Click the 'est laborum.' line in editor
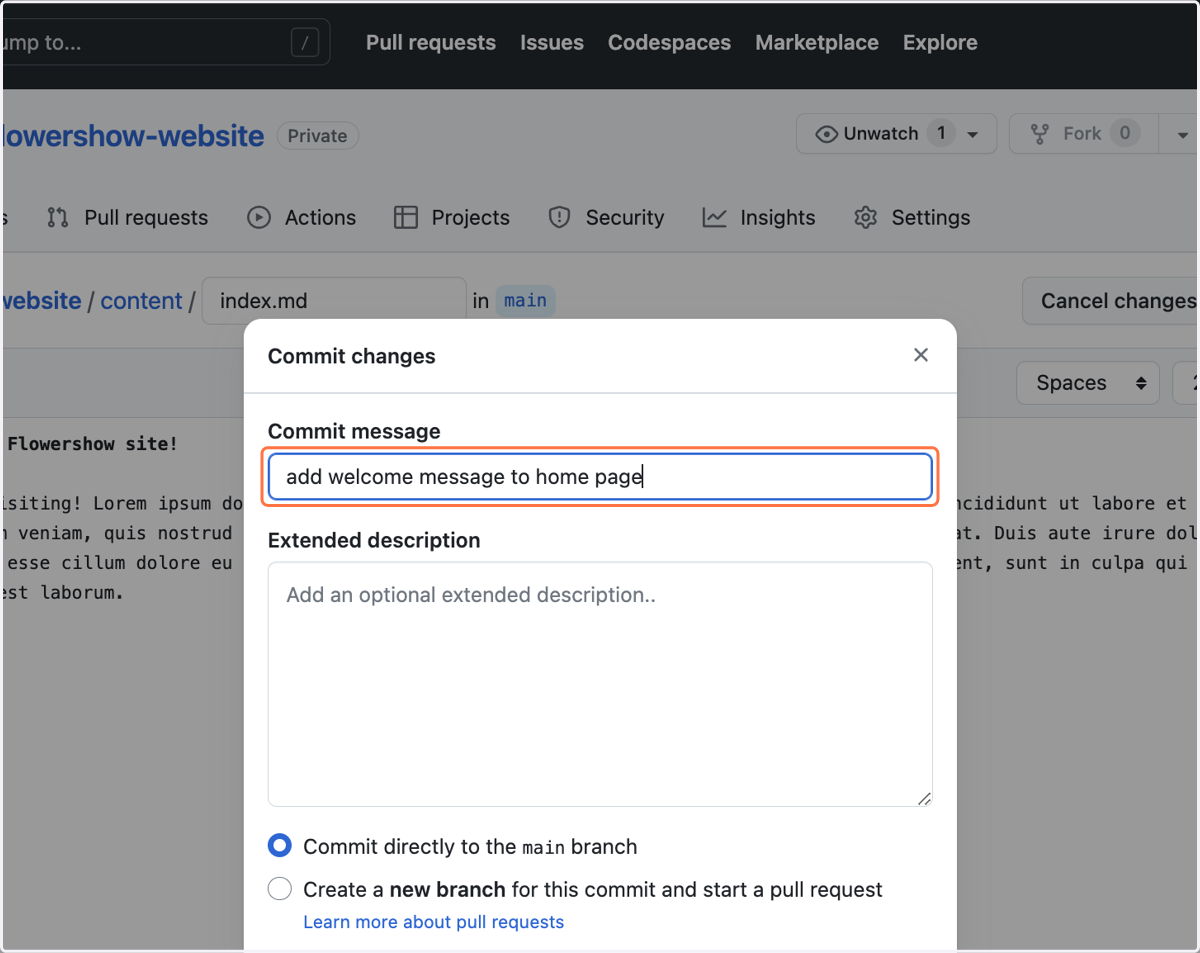This screenshot has width=1200, height=953. 62,592
